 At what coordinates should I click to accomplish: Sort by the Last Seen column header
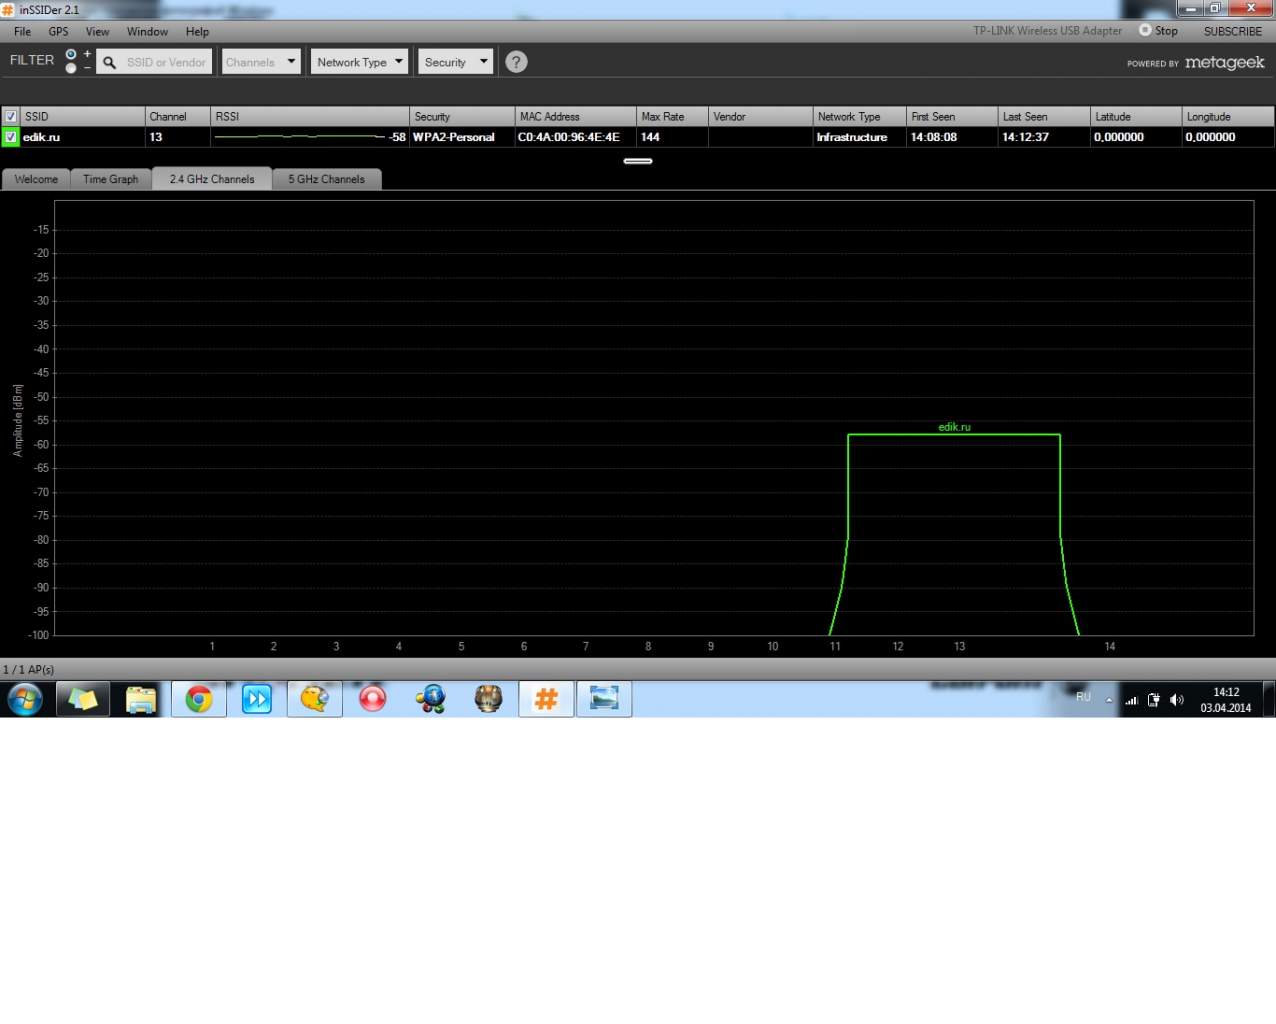click(x=1043, y=117)
